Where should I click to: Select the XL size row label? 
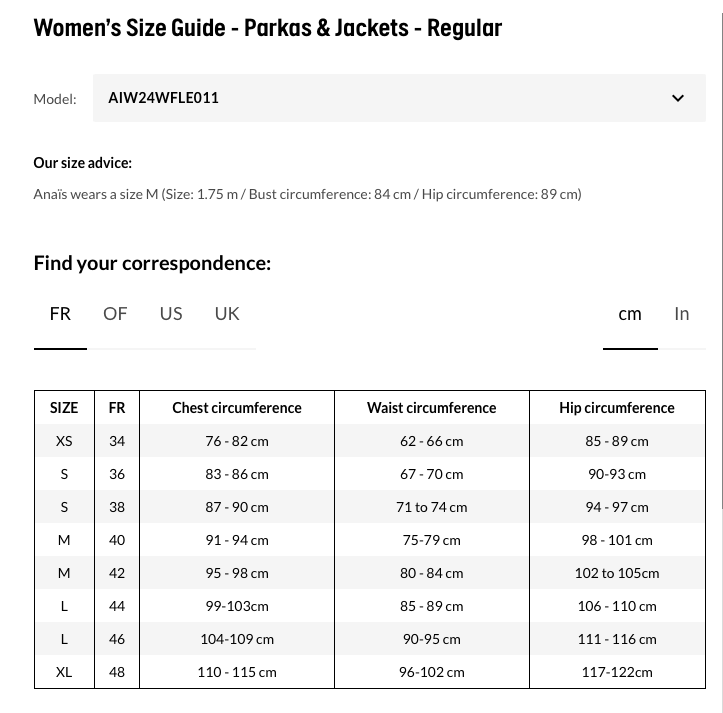click(64, 672)
